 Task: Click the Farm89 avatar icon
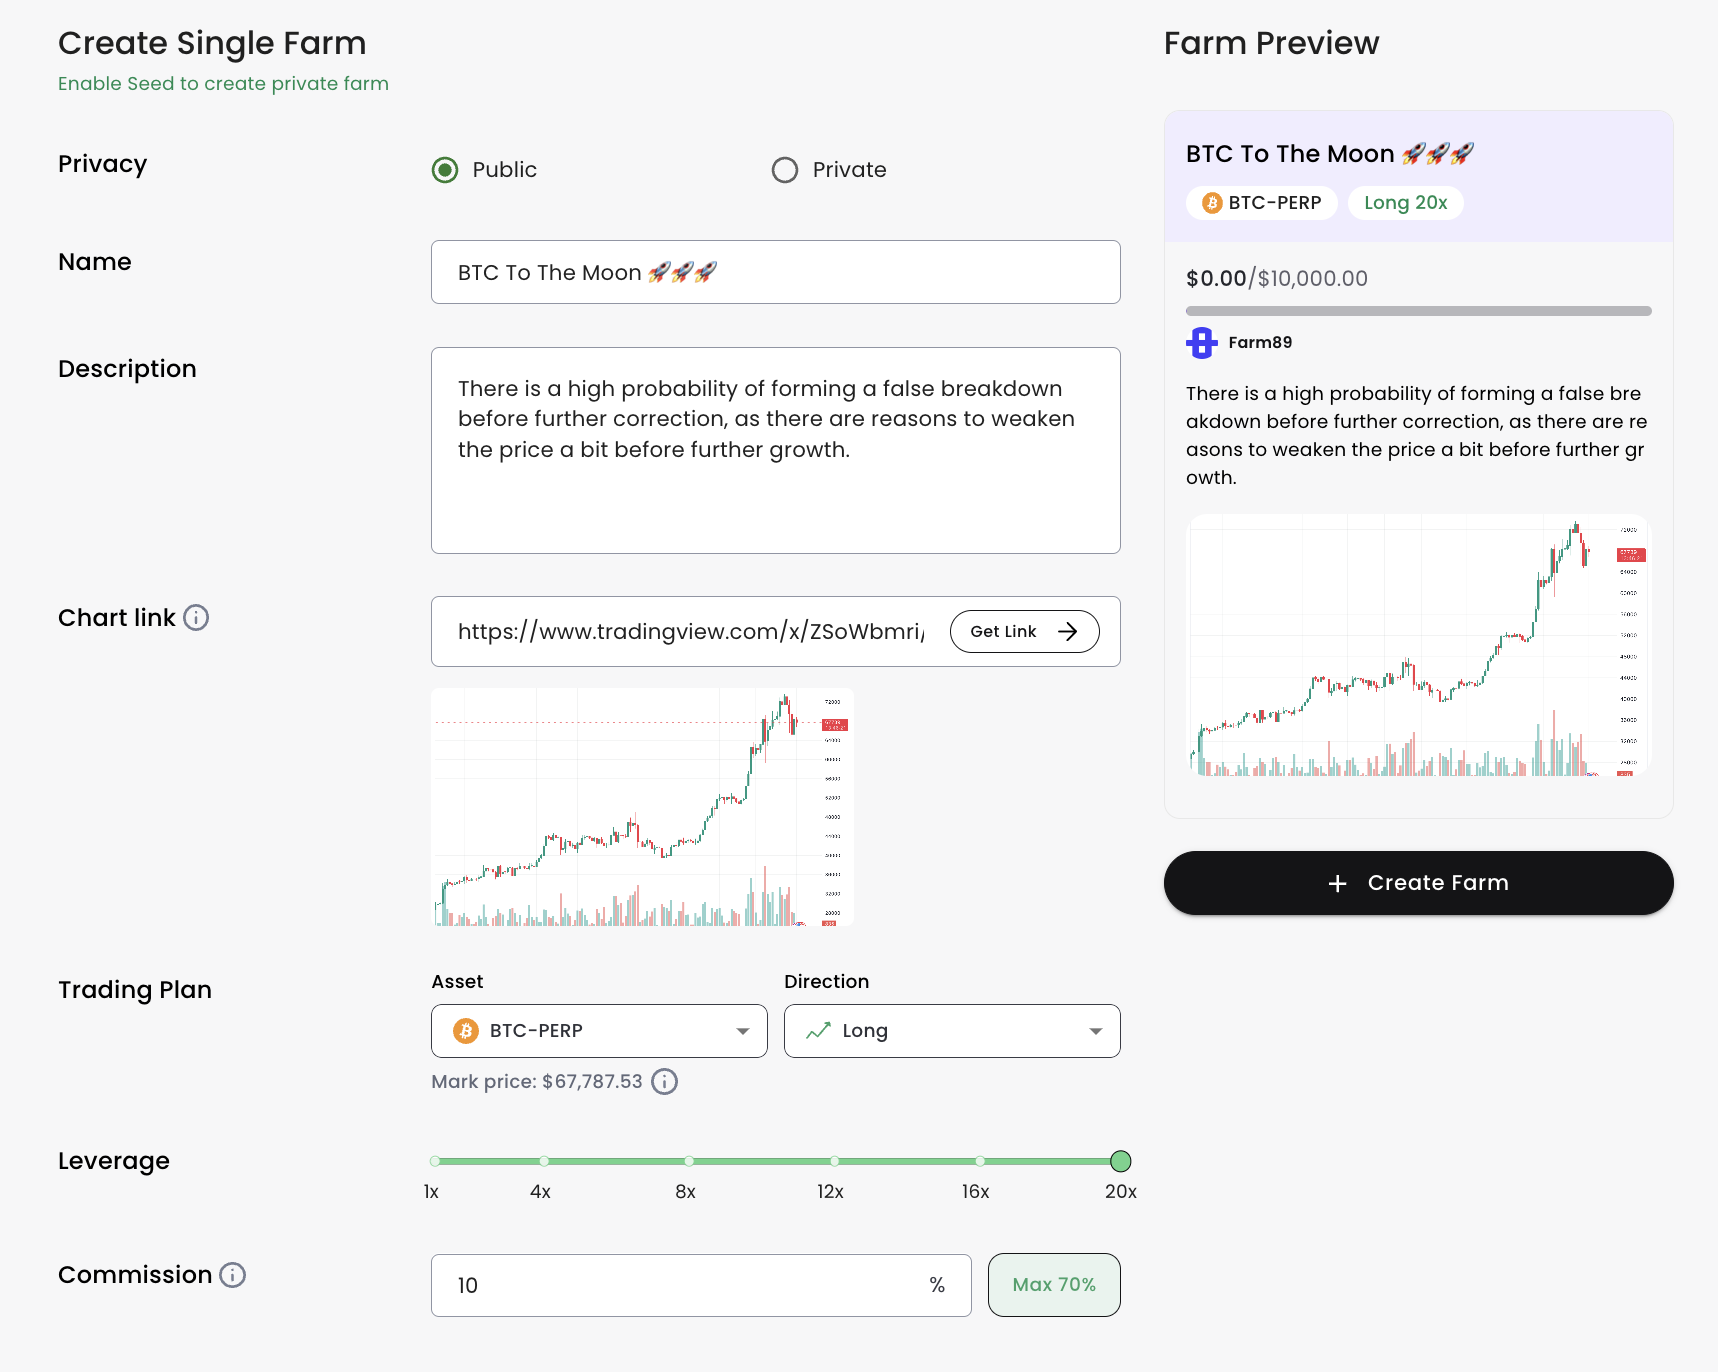pos(1201,343)
